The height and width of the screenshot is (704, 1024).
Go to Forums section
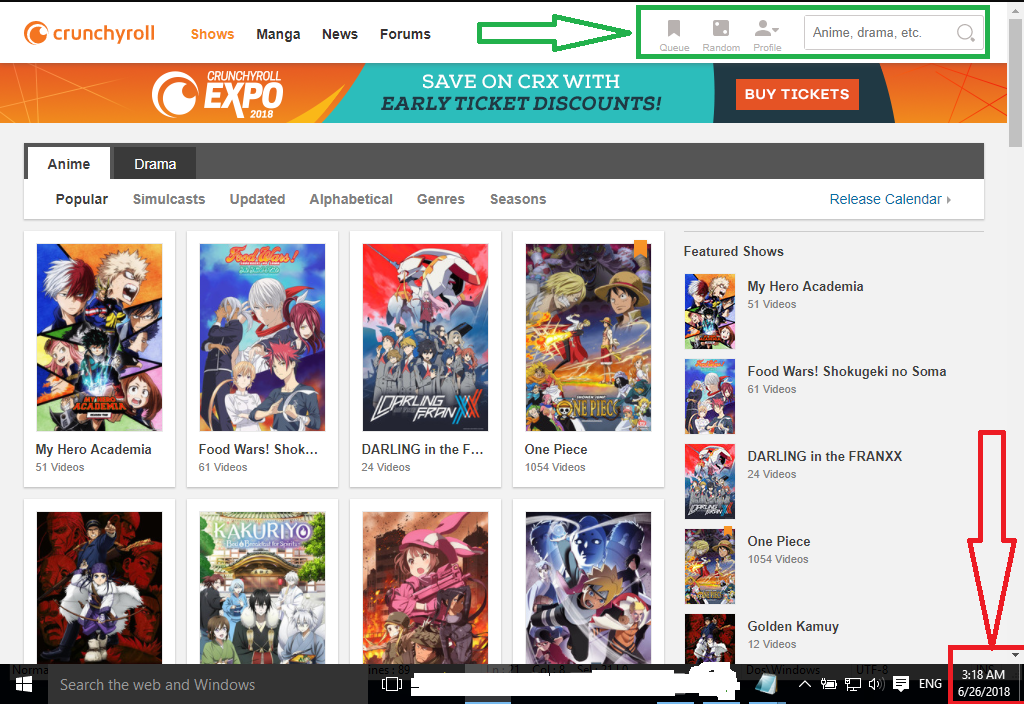405,34
